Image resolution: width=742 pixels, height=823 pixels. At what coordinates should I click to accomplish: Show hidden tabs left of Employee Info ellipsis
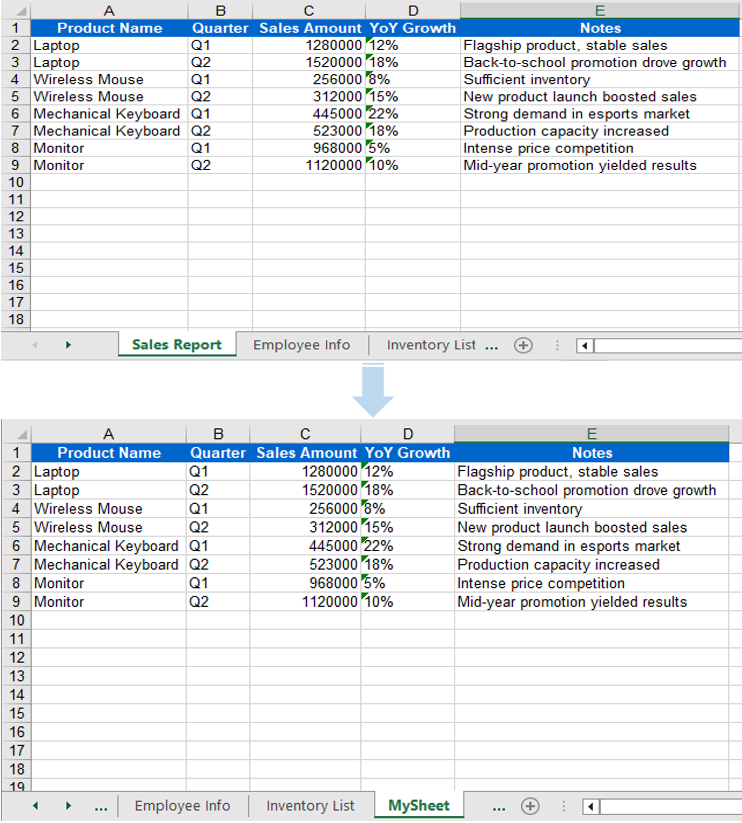coord(101,807)
